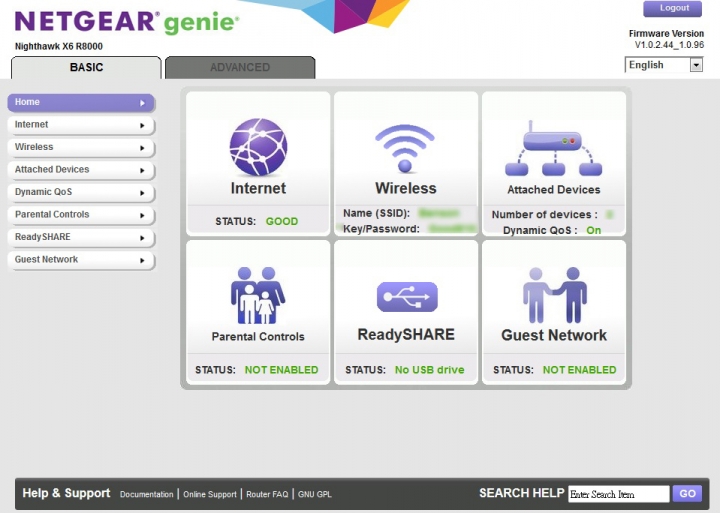
Task: Click the Dynamic QoS On value
Action: (594, 231)
